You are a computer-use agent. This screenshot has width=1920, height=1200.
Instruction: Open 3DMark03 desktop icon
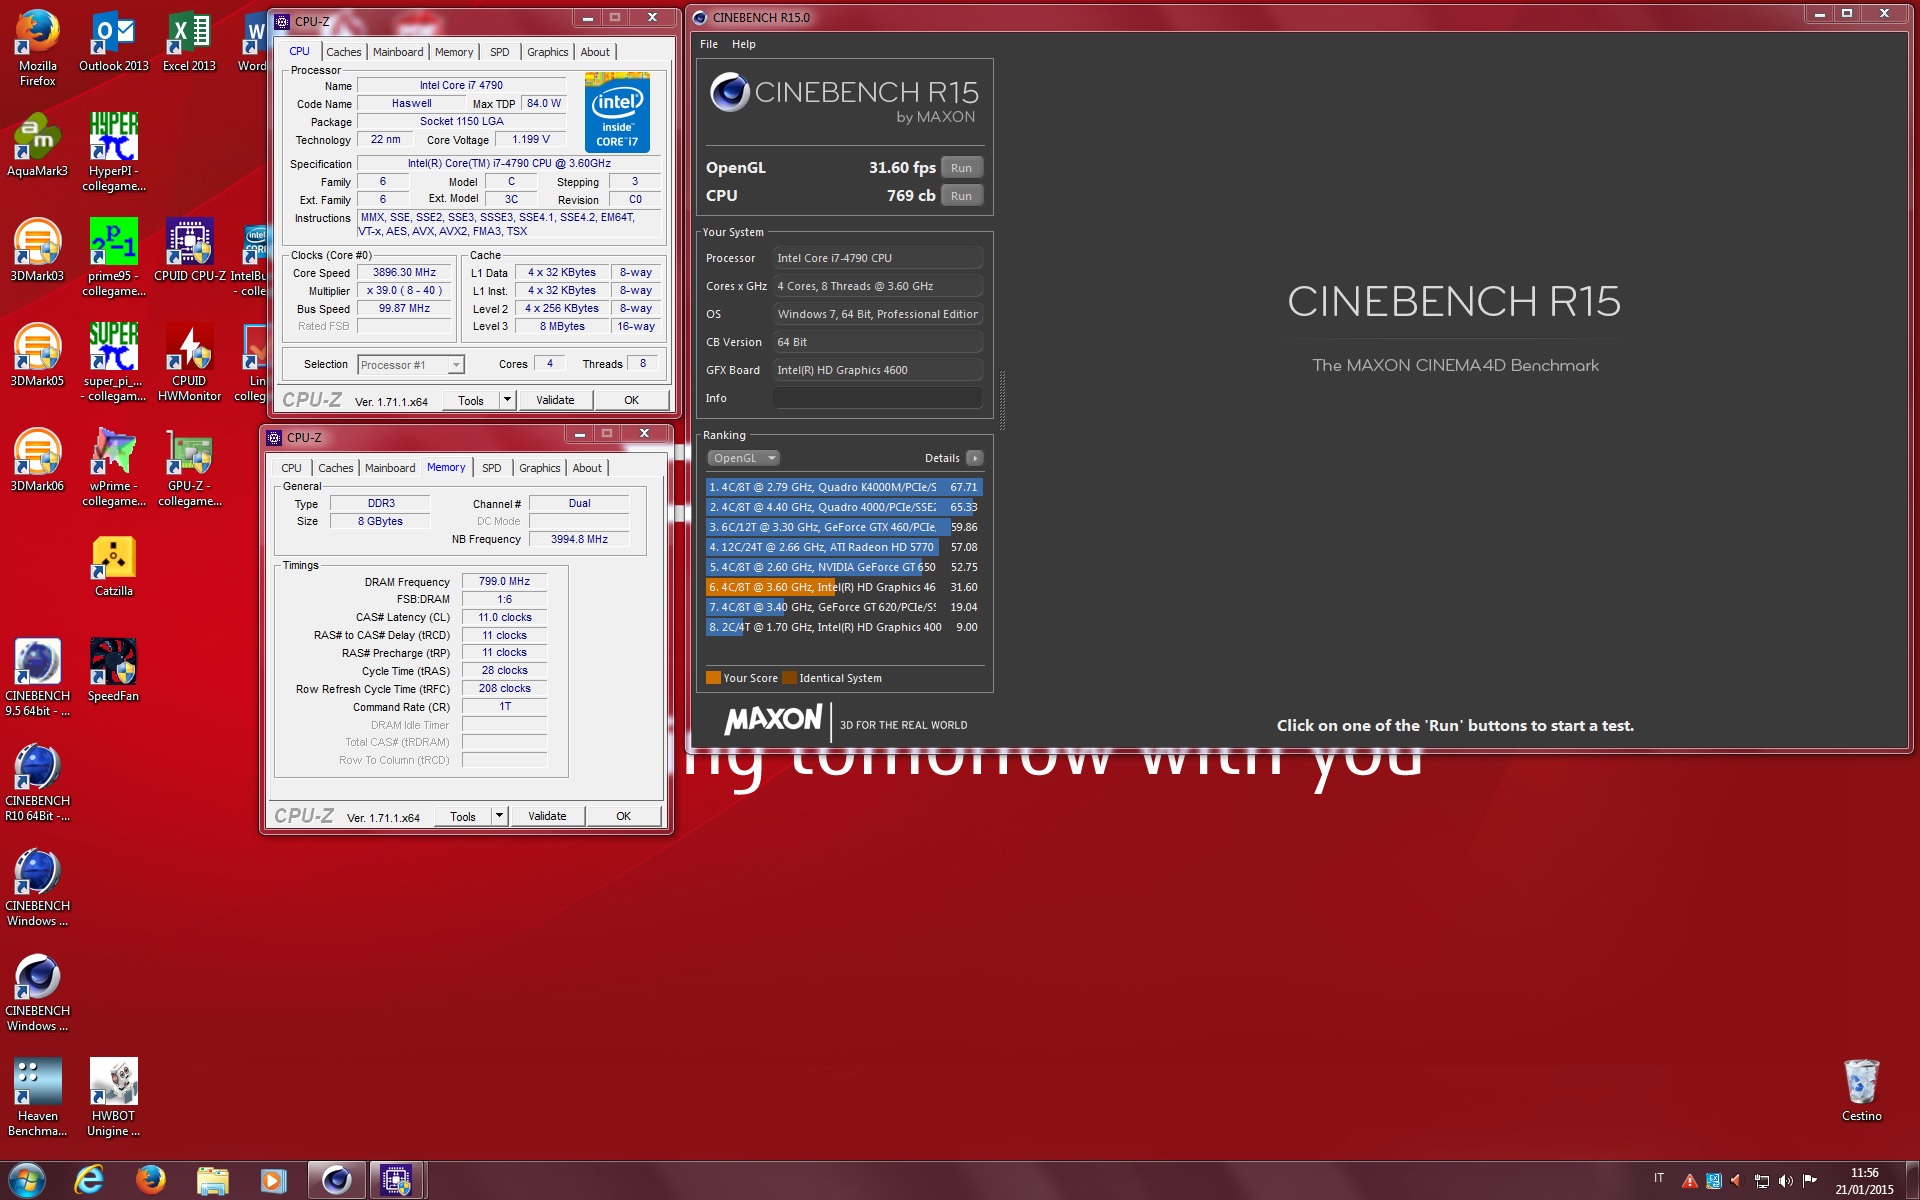tap(37, 251)
